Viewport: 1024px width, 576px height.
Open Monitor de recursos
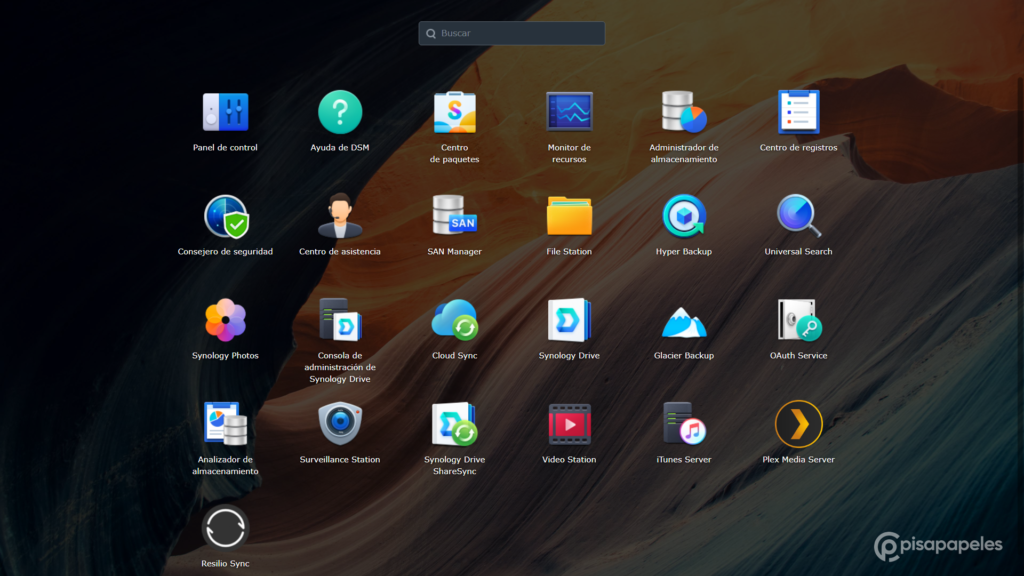(569, 112)
